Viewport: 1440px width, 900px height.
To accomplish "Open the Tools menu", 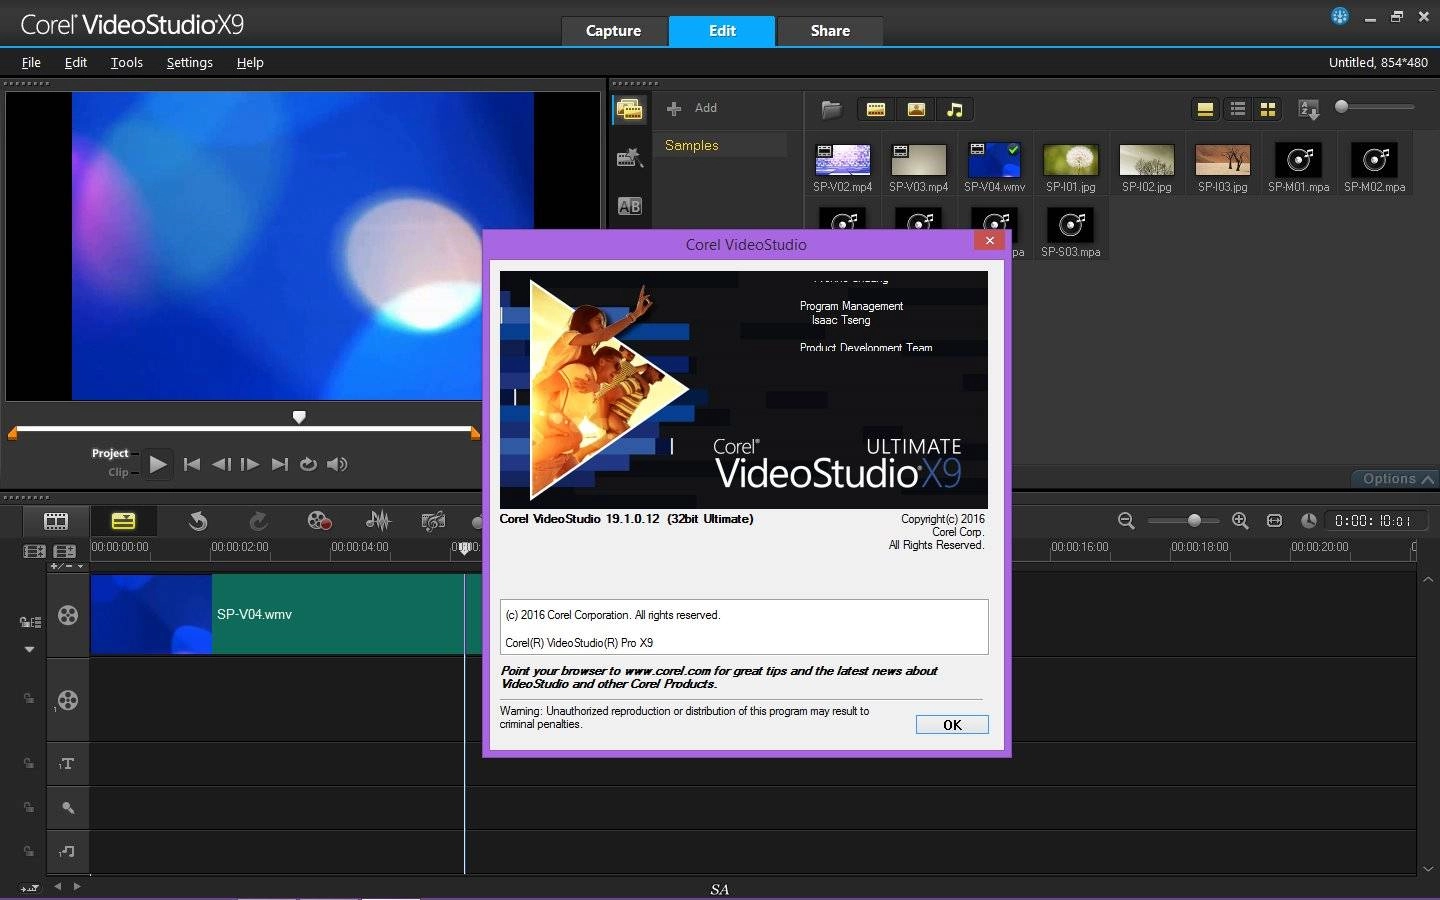I will click(127, 62).
